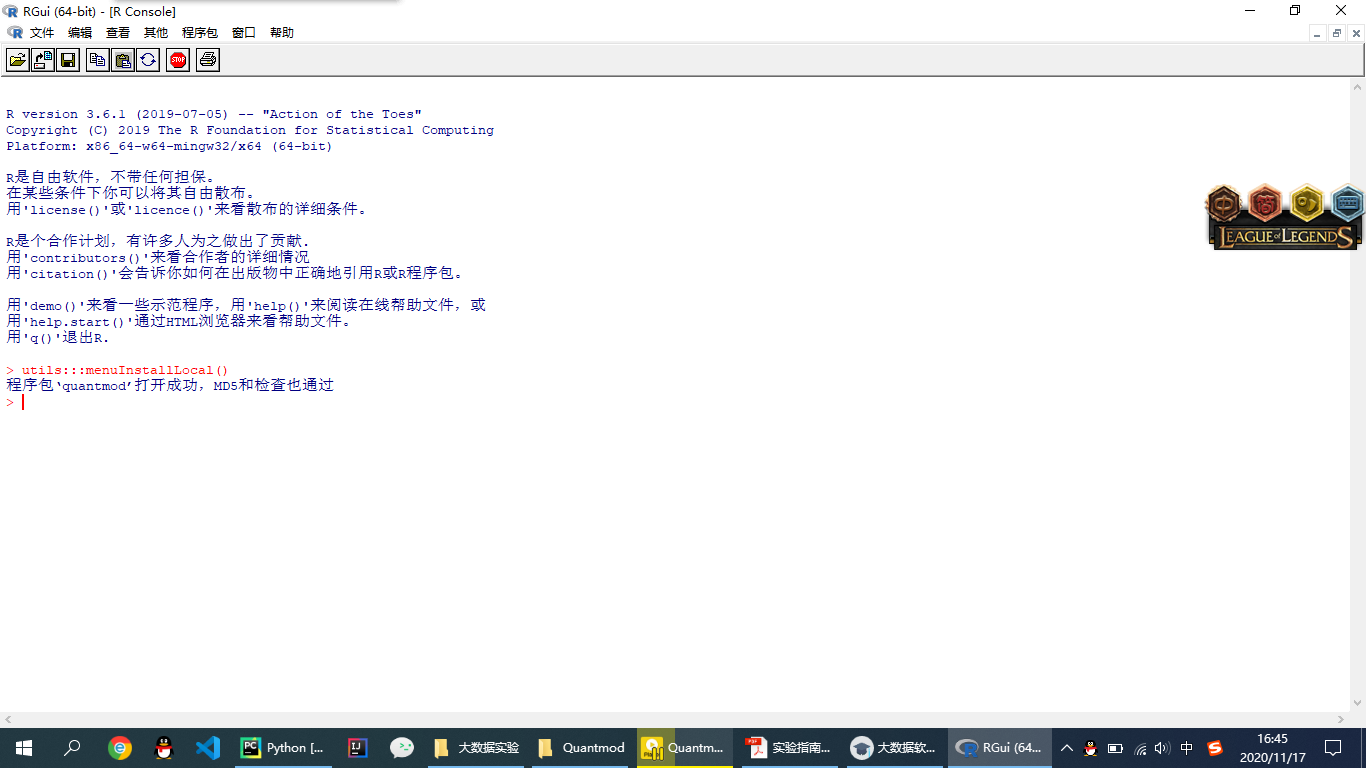The width and height of the screenshot is (1366, 768).
Task: Click the Copy icon in the toolbar
Action: 97,60
